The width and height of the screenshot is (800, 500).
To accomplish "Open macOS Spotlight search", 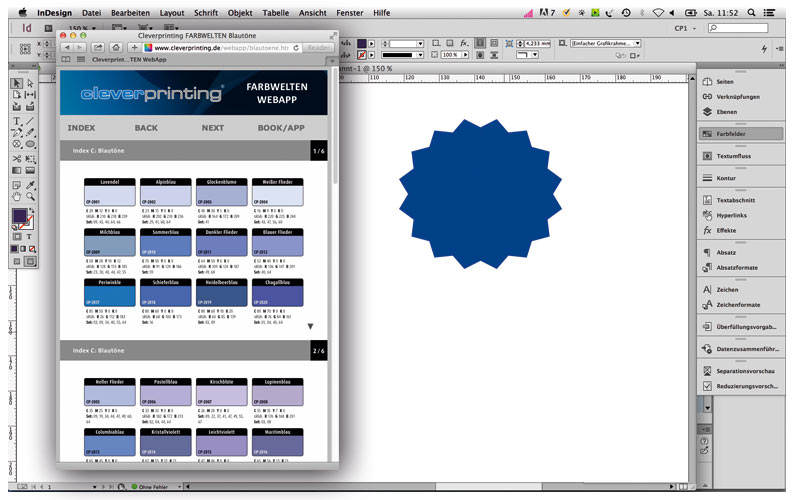I will click(751, 13).
